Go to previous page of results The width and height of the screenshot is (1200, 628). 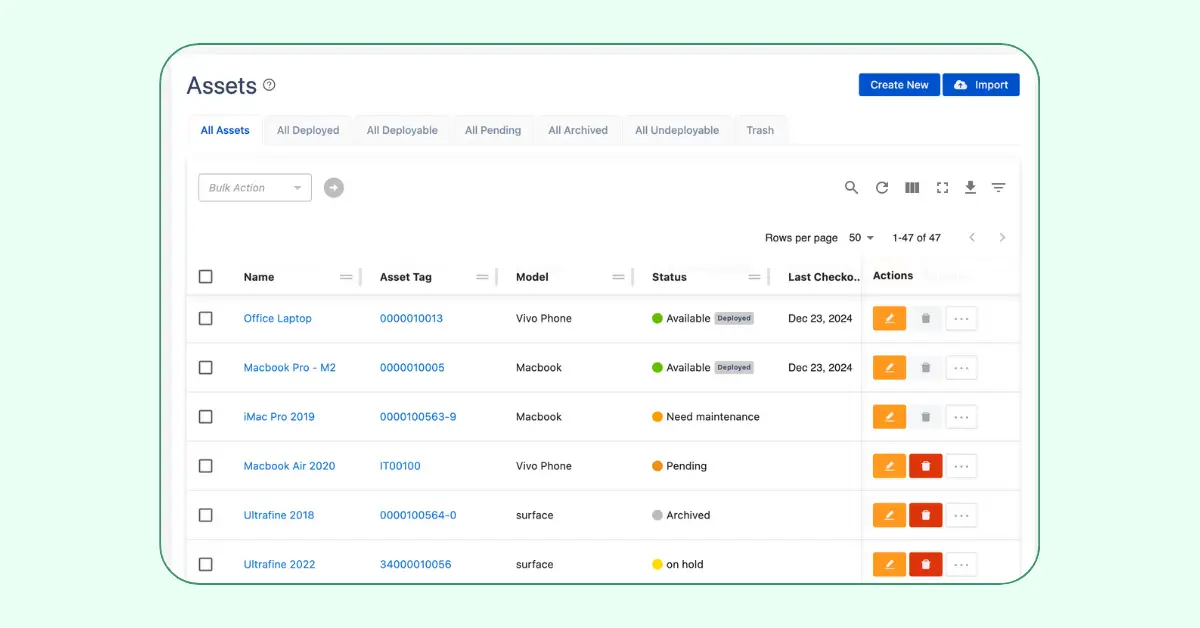click(972, 238)
